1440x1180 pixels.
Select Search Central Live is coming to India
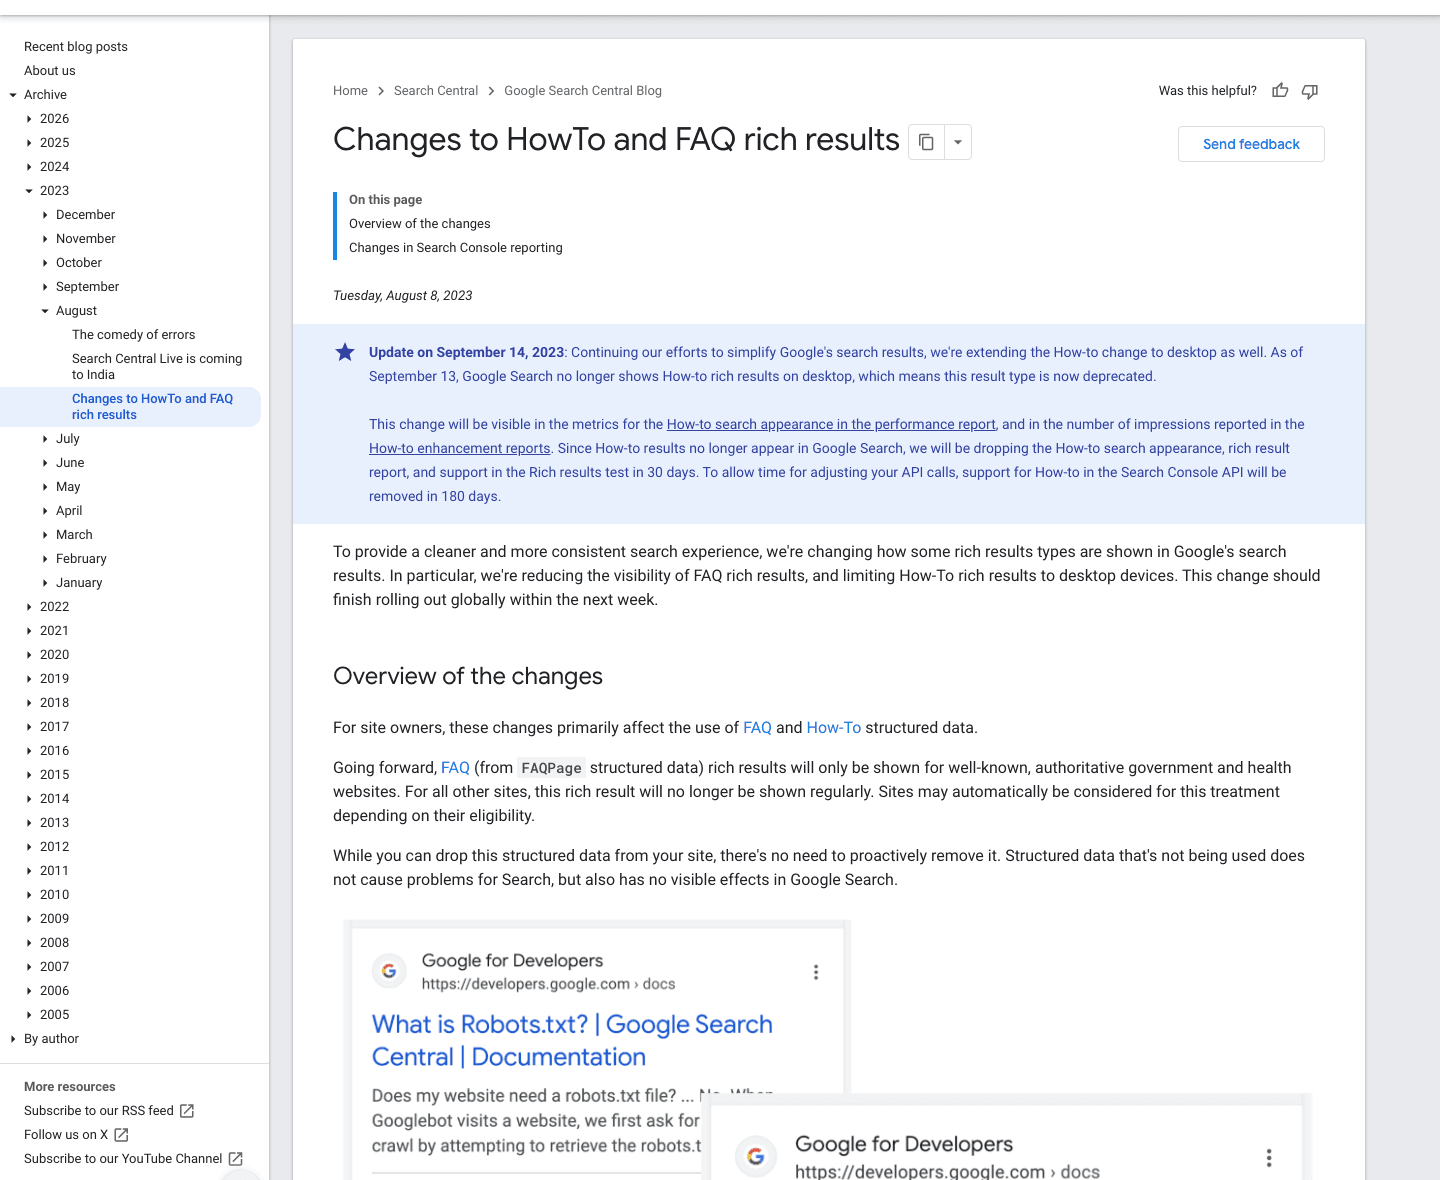tap(157, 367)
